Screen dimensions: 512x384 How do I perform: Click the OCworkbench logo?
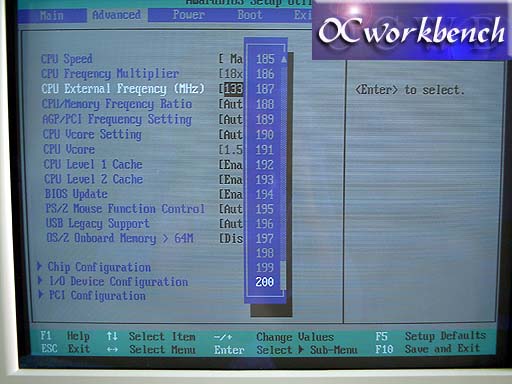click(412, 32)
